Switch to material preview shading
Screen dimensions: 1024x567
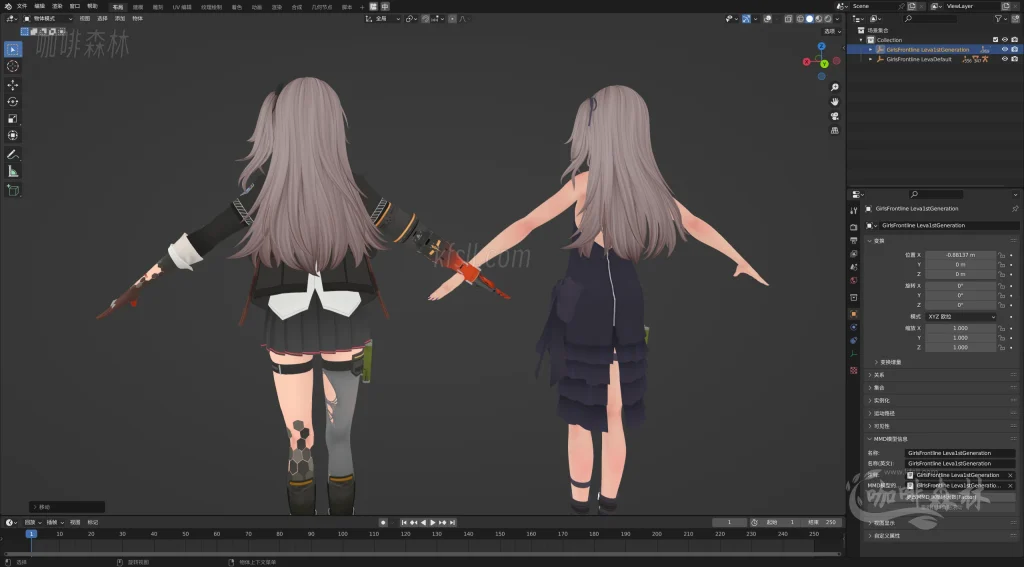tap(819, 19)
